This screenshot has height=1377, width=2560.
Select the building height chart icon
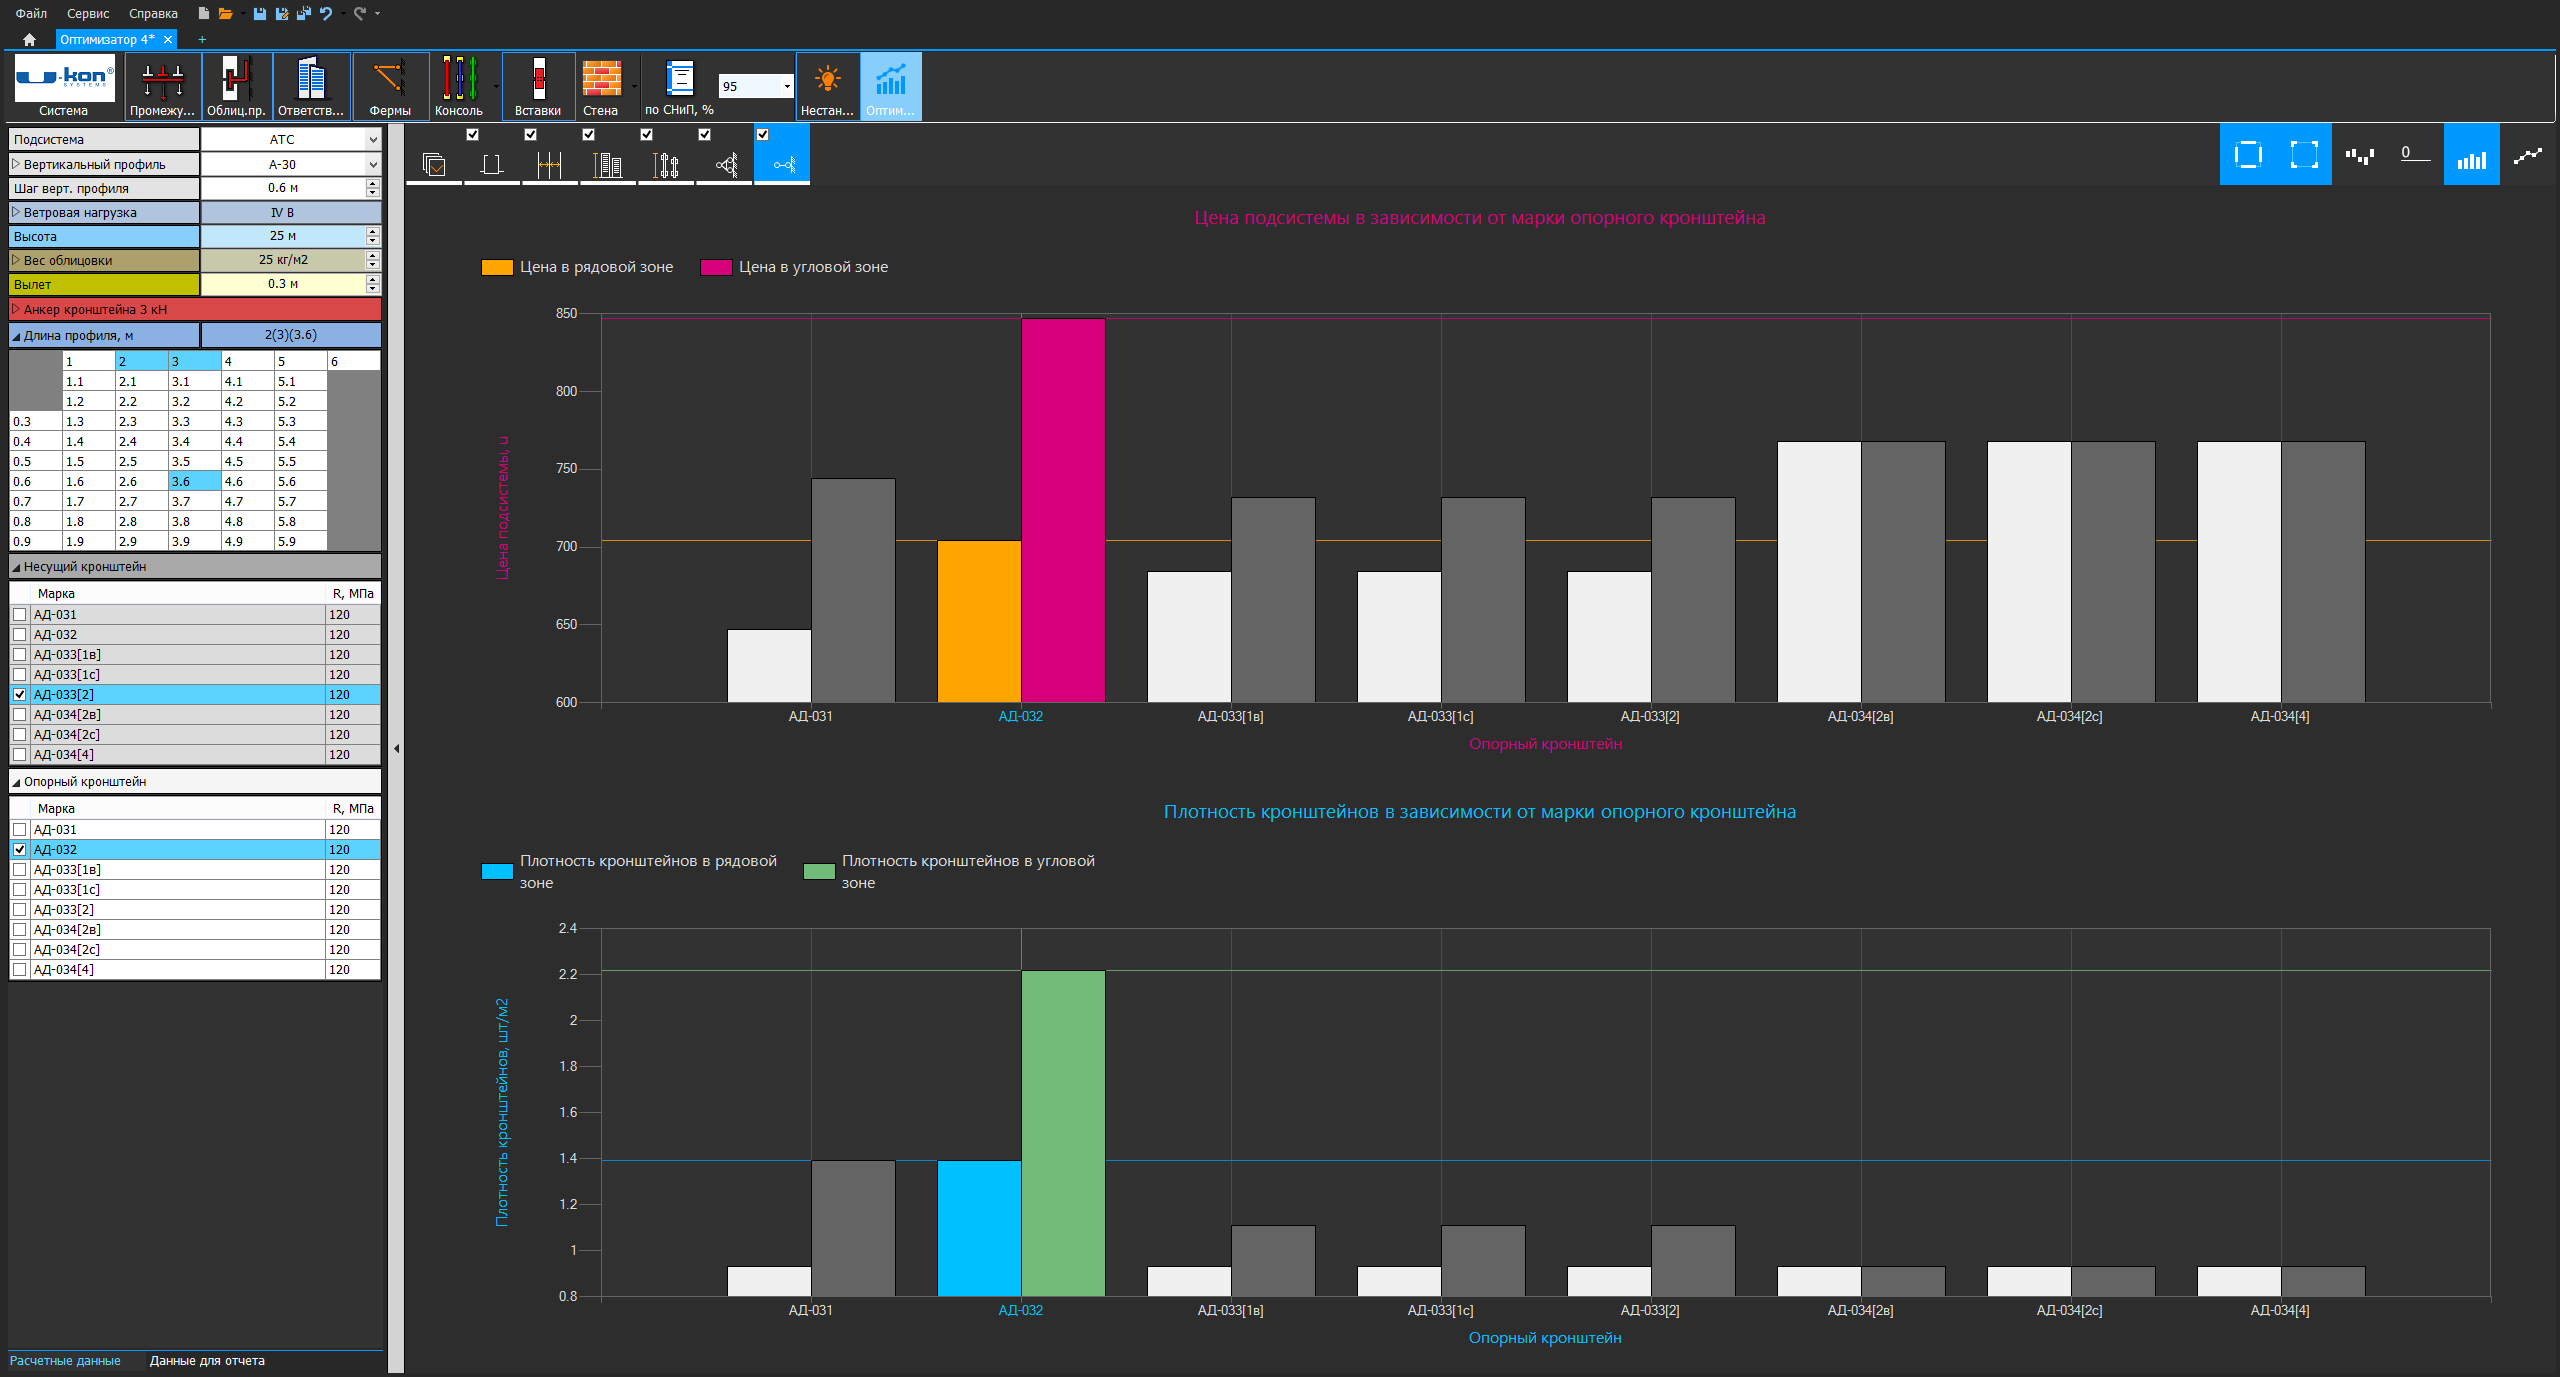(607, 165)
